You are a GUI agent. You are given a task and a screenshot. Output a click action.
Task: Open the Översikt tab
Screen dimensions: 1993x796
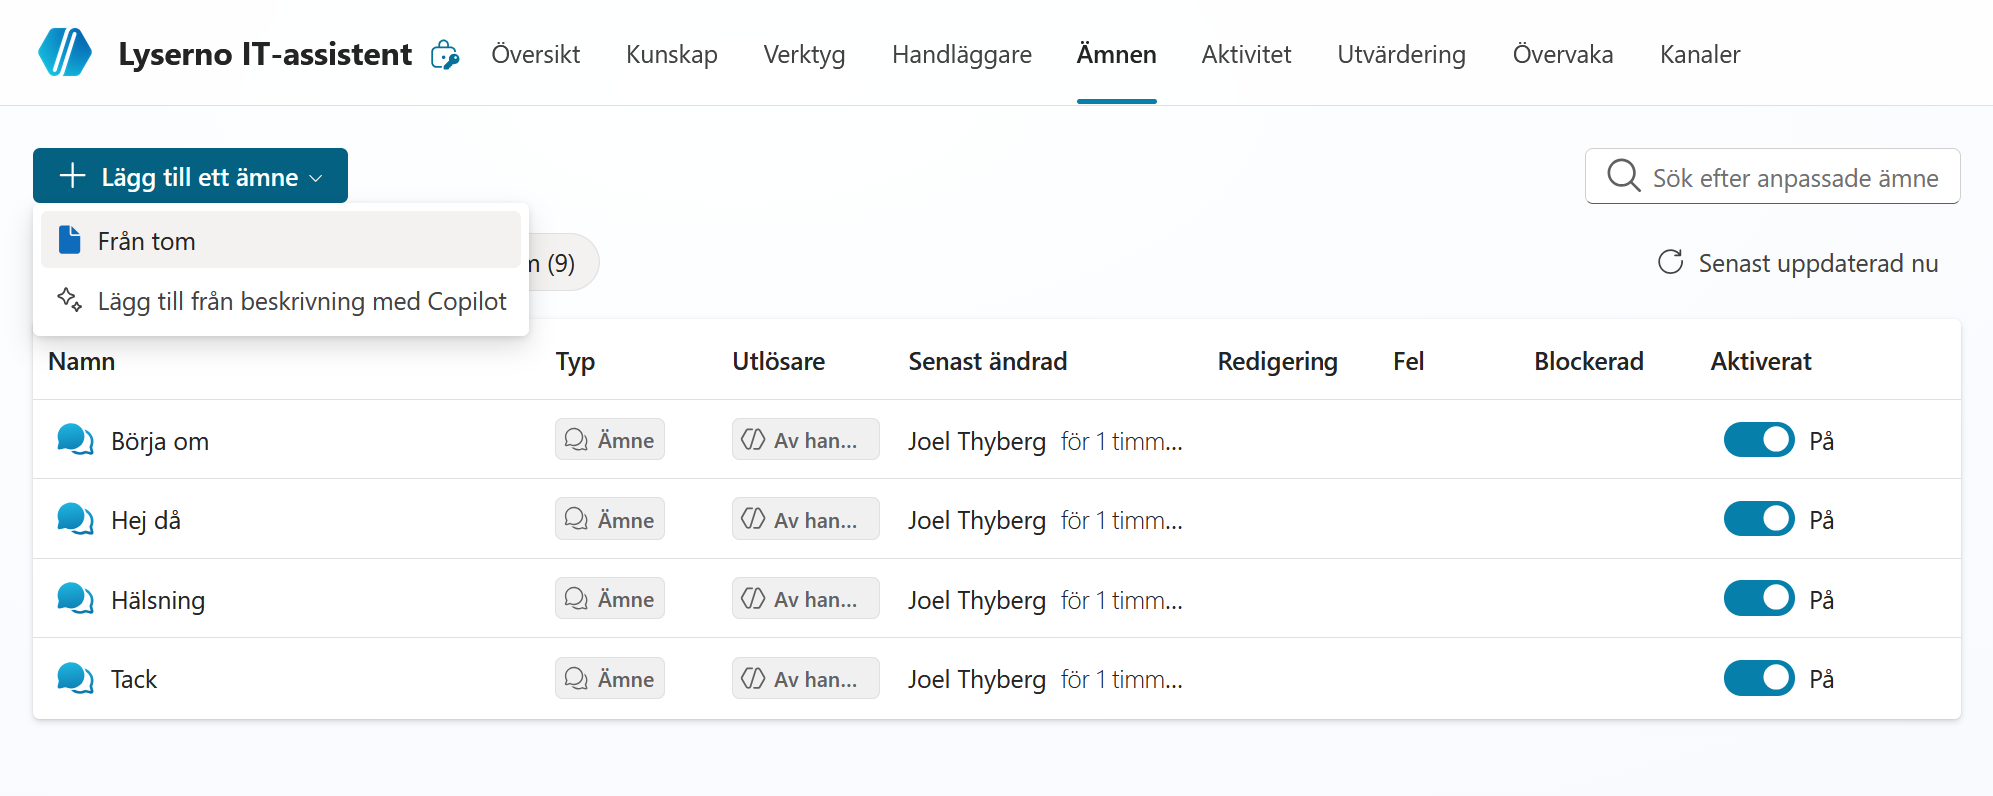(535, 54)
